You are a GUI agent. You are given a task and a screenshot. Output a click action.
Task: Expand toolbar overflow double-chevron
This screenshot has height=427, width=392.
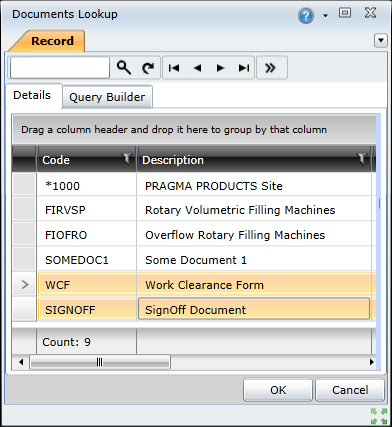[x=270, y=68]
